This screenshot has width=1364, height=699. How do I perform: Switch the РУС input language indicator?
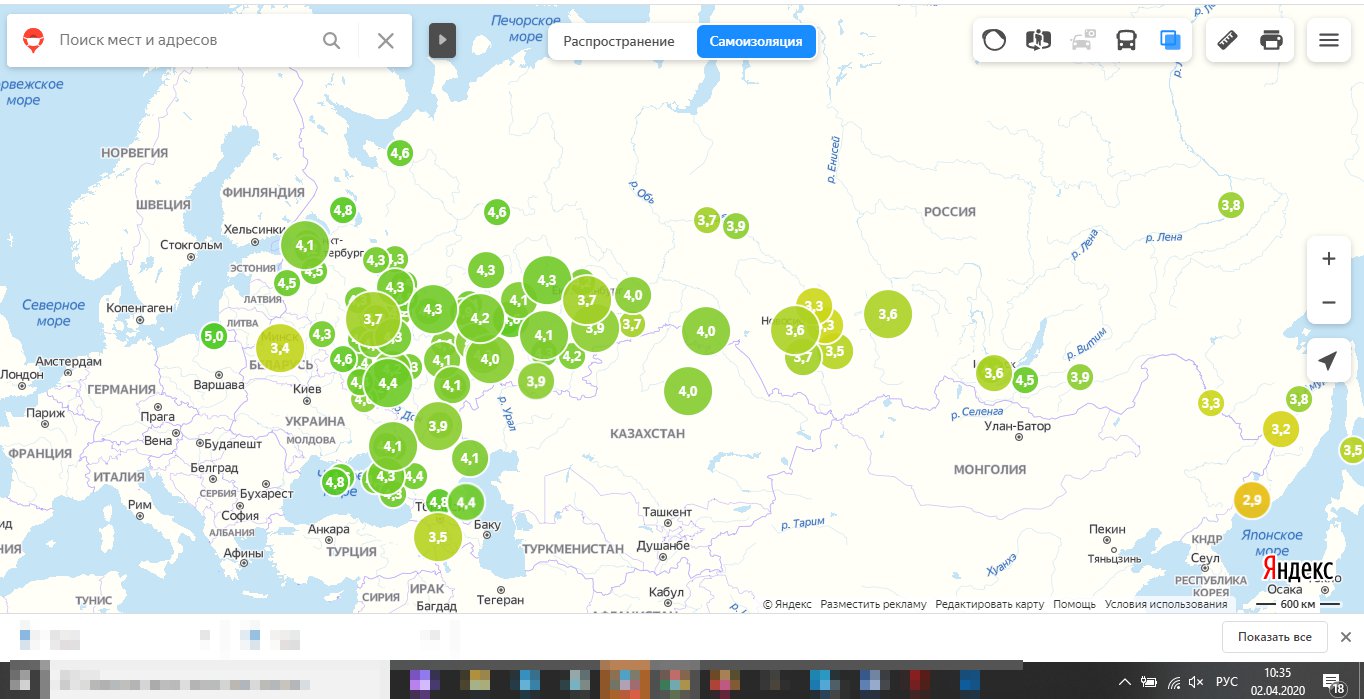[1227, 682]
